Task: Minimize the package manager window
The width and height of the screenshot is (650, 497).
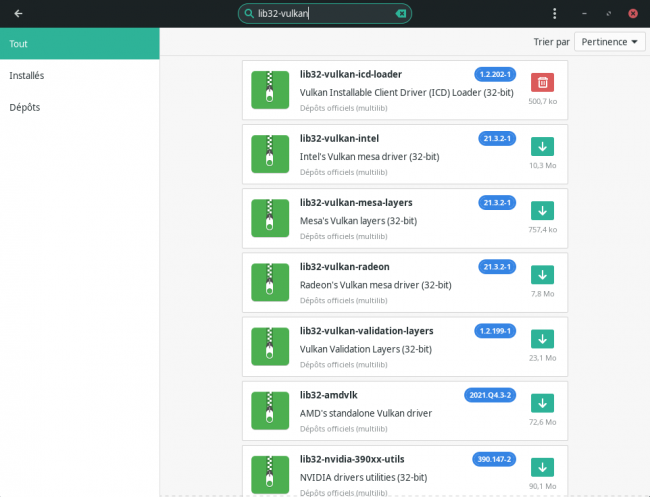Action: point(584,14)
